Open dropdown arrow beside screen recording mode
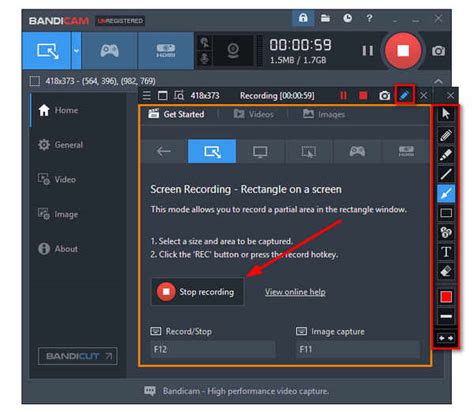Screen dimensions: 474x412 click(x=76, y=51)
